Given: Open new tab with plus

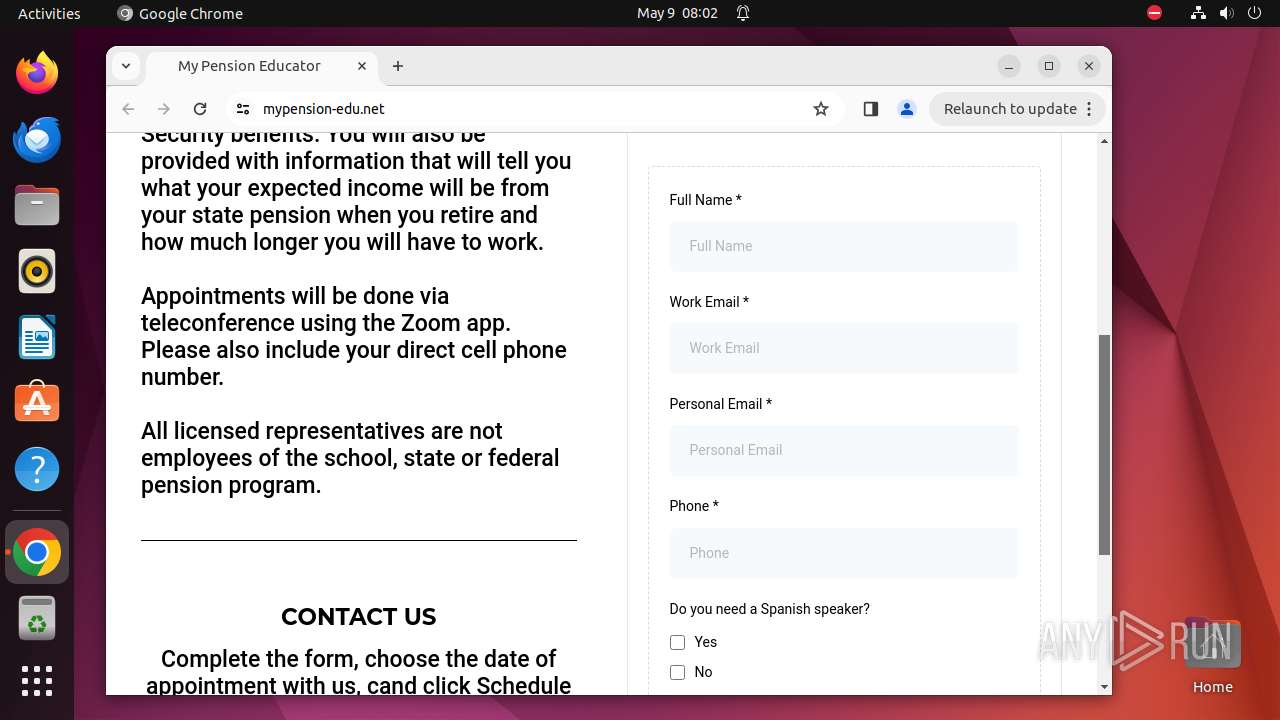Looking at the screenshot, I should (398, 66).
